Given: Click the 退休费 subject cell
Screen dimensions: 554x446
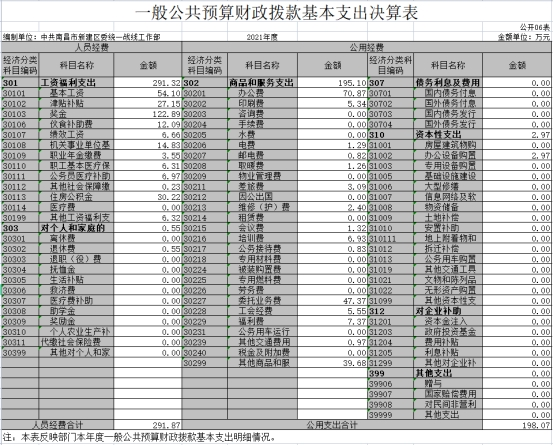Looking at the screenshot, I should coord(76,249).
